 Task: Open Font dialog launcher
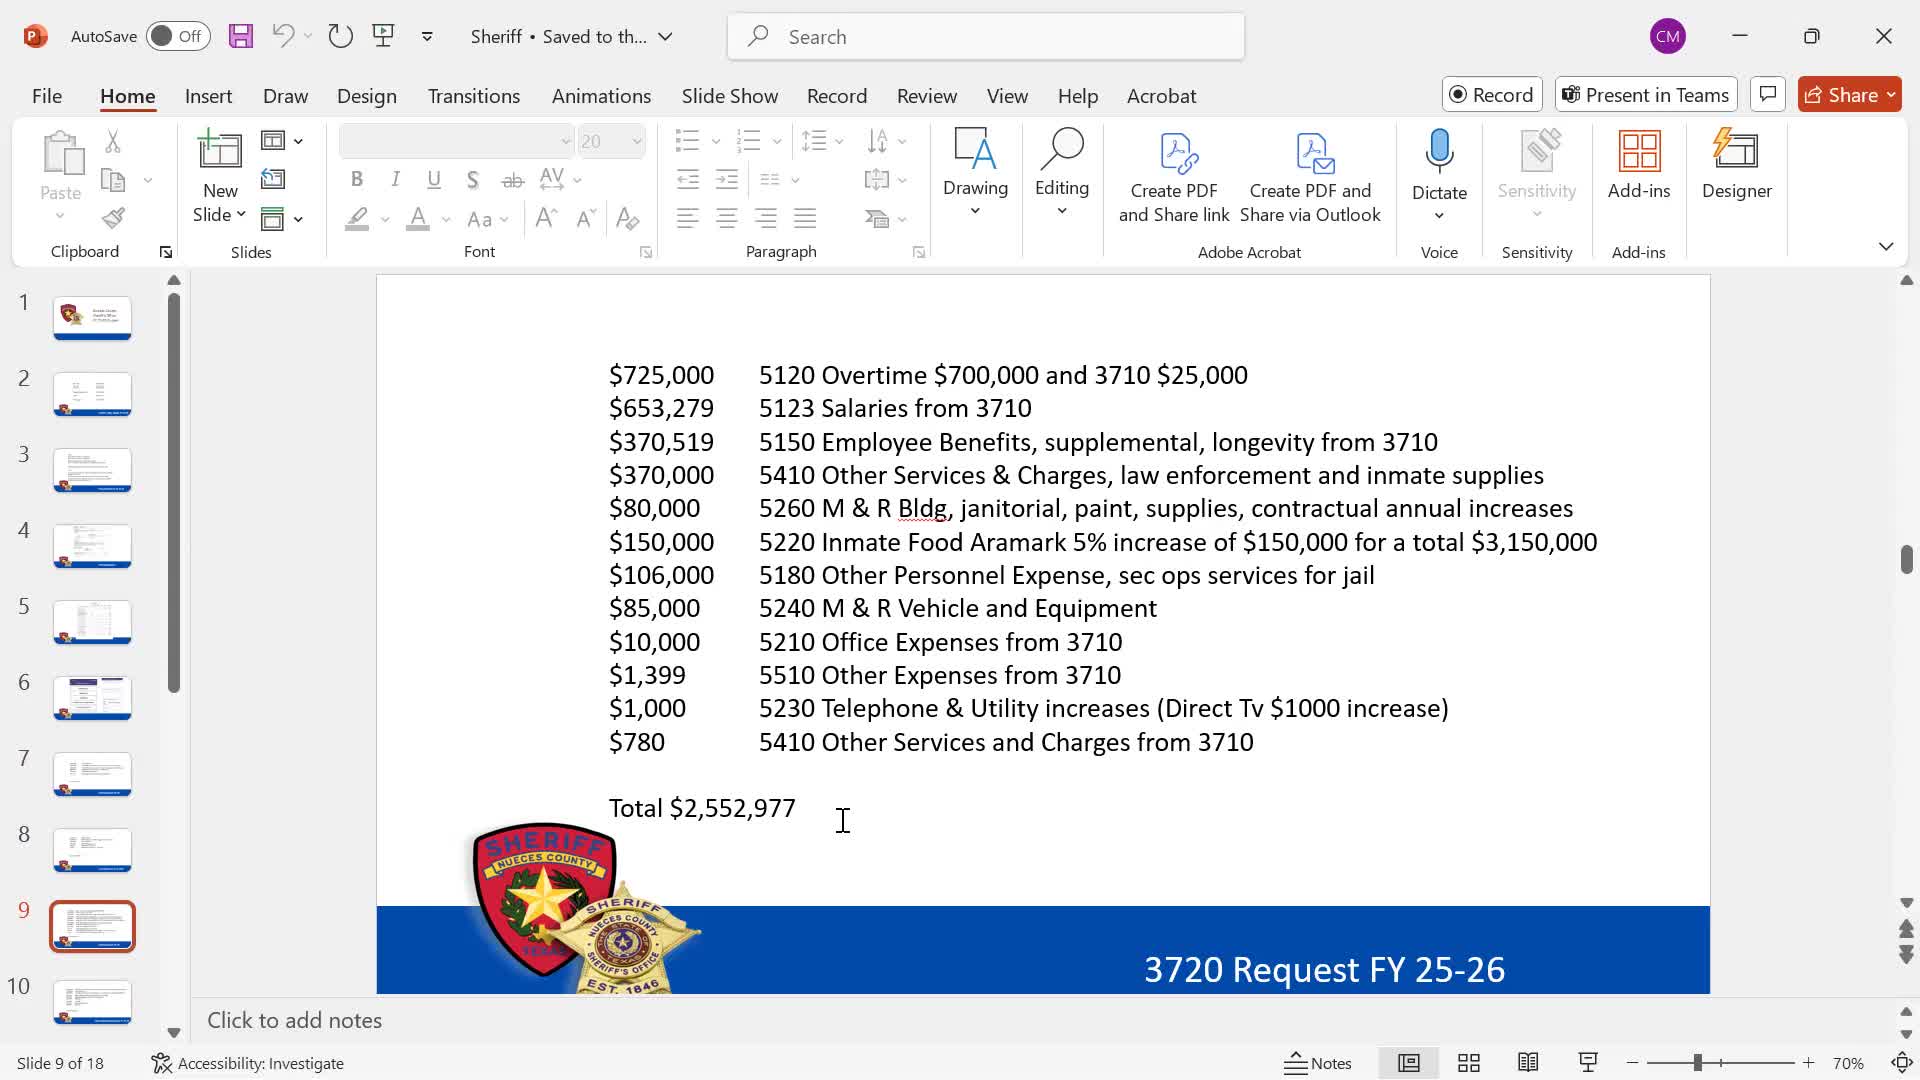(646, 253)
